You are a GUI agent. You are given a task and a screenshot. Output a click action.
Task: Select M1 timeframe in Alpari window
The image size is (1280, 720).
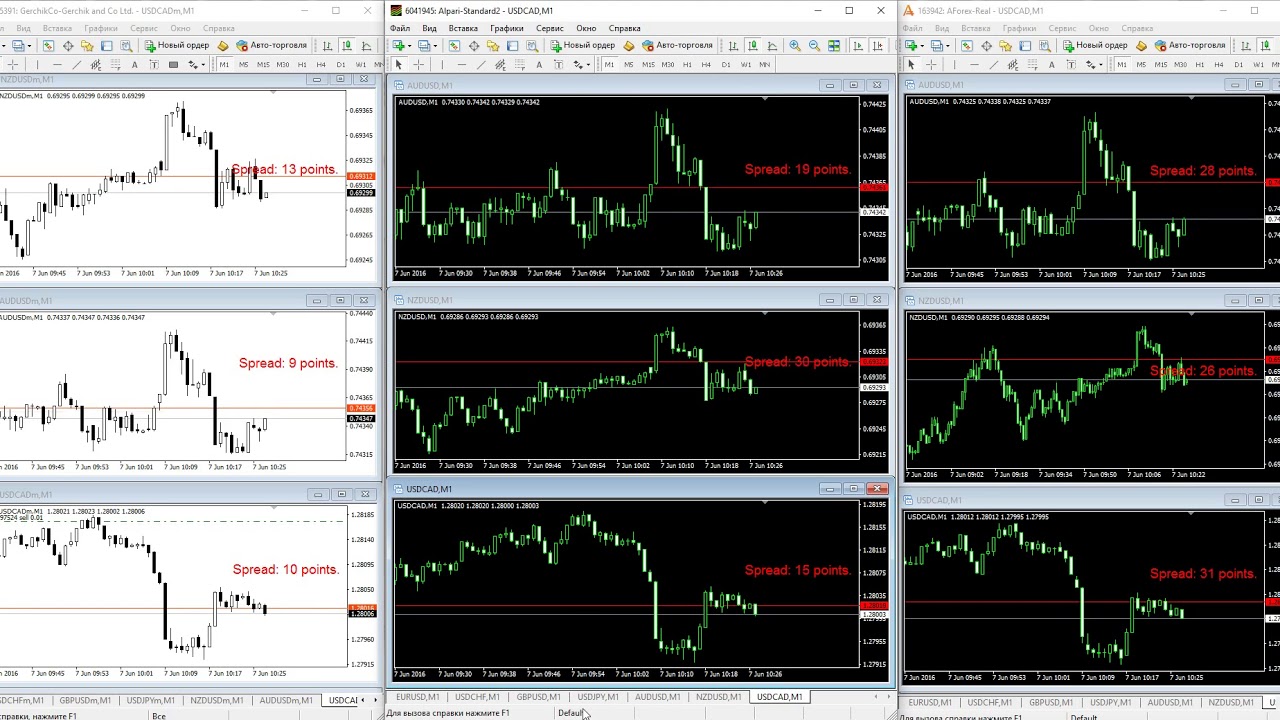click(610, 64)
